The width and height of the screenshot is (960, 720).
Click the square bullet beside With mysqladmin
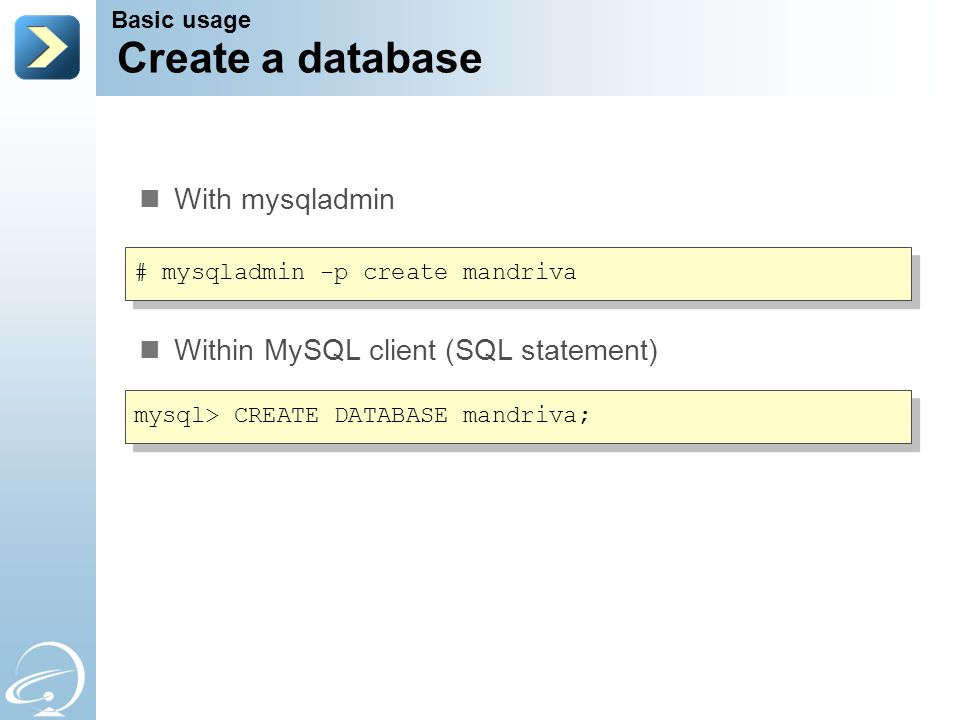(150, 198)
